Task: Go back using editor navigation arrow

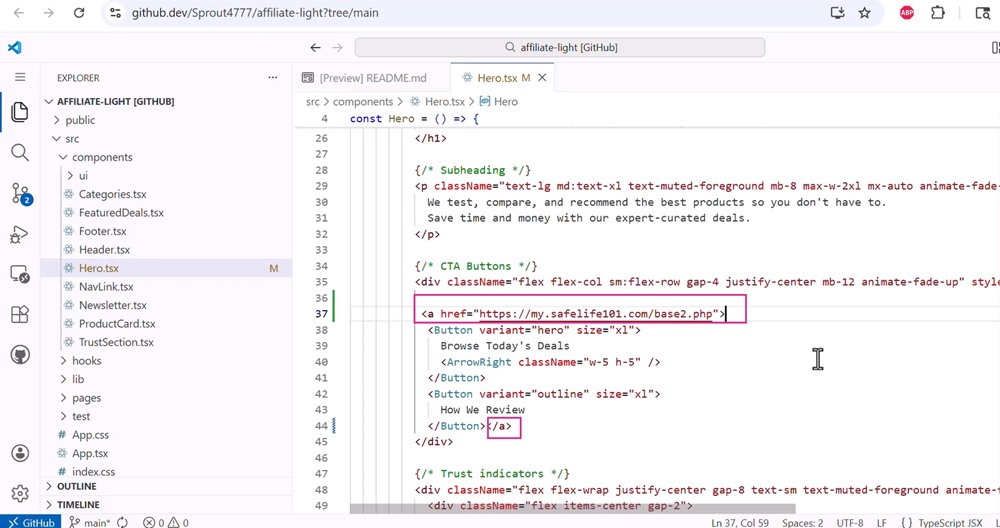Action: pos(315,47)
